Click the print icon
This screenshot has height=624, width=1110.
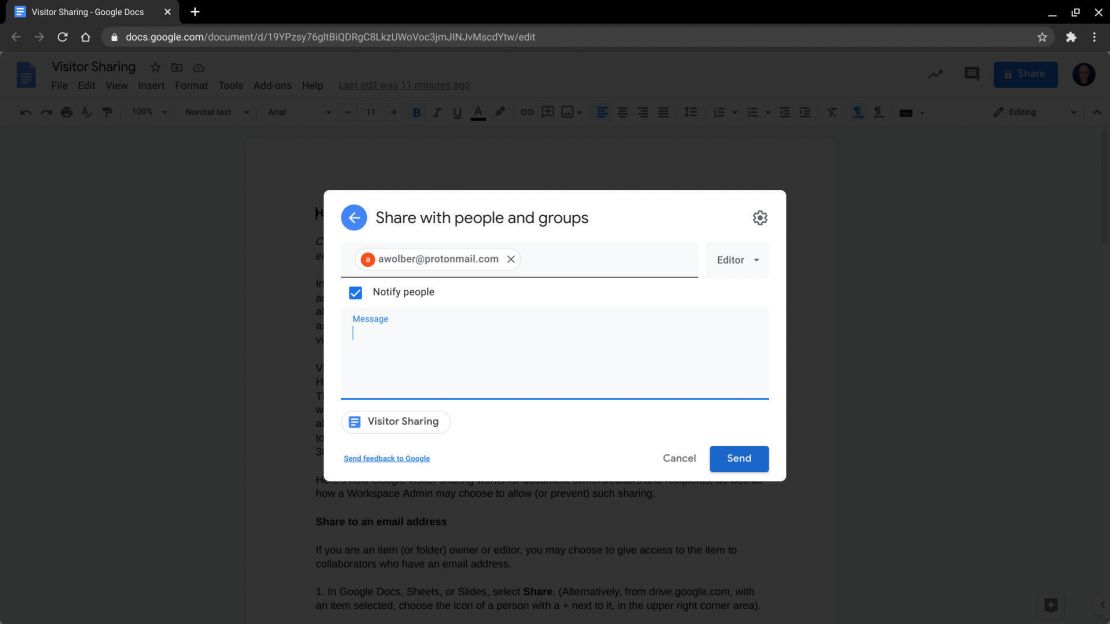[66, 112]
